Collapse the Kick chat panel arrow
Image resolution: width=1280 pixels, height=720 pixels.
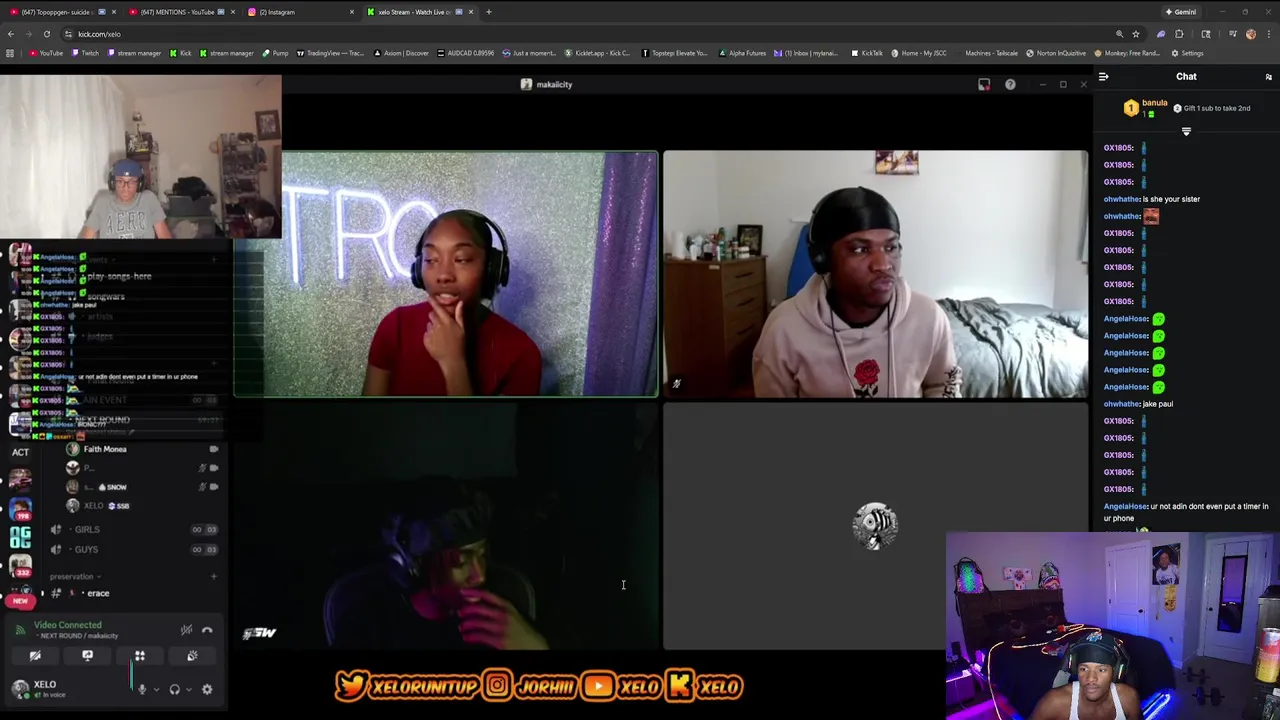1103,76
